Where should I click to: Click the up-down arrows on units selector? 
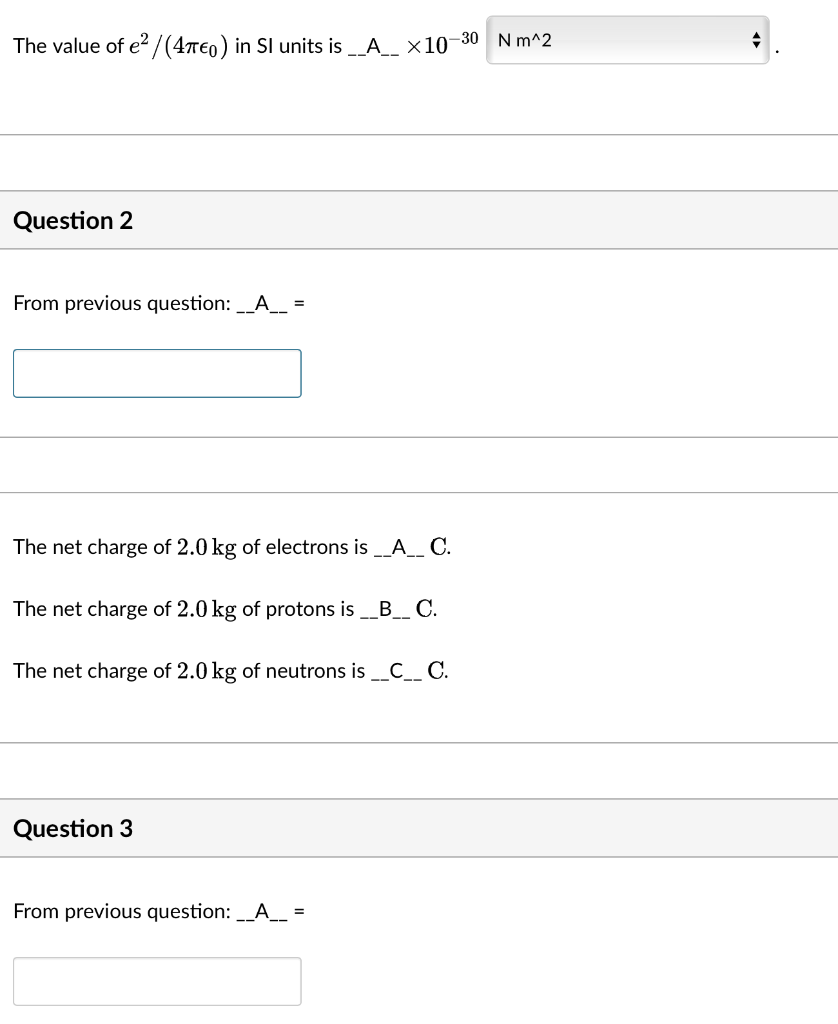pyautogui.click(x=757, y=41)
